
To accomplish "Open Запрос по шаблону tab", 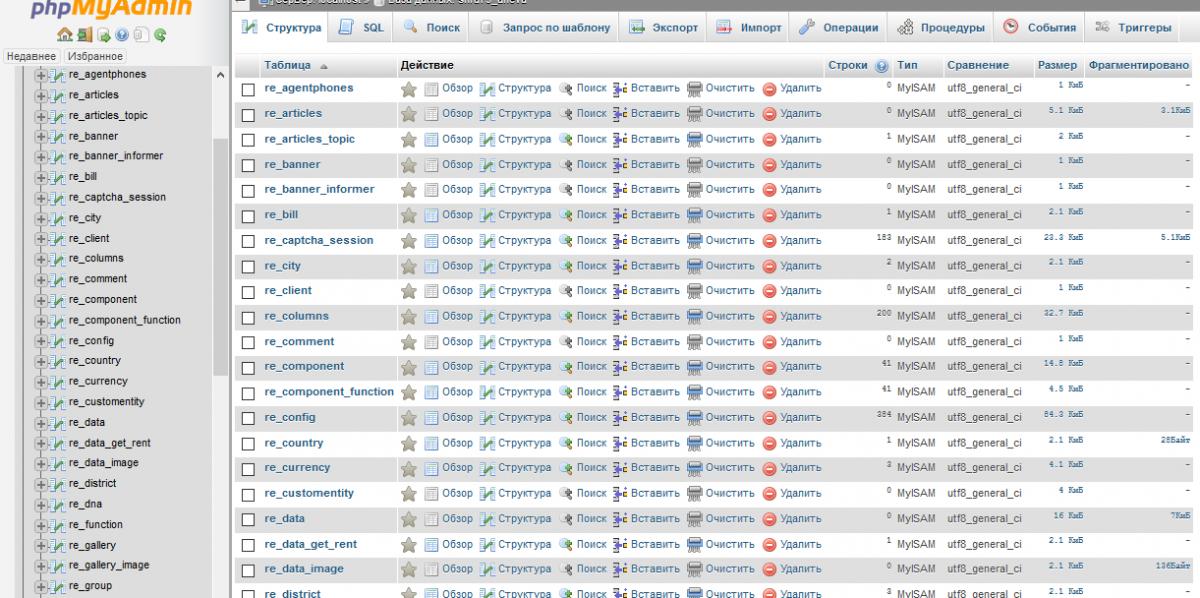I will (543, 28).
